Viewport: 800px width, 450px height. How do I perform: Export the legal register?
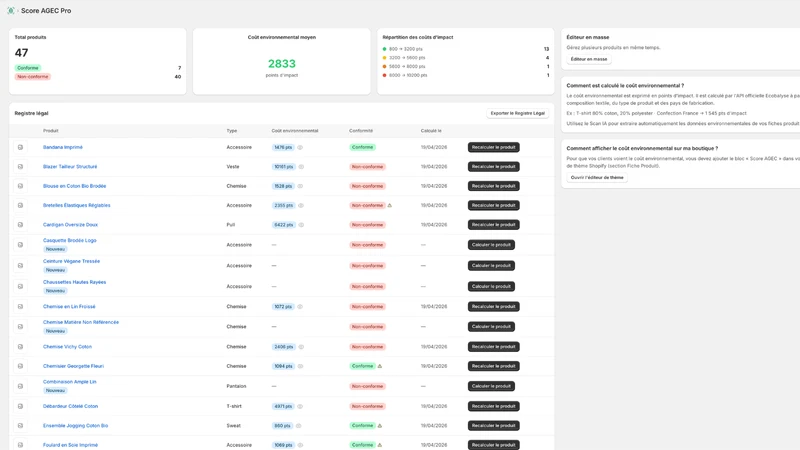pos(517,113)
